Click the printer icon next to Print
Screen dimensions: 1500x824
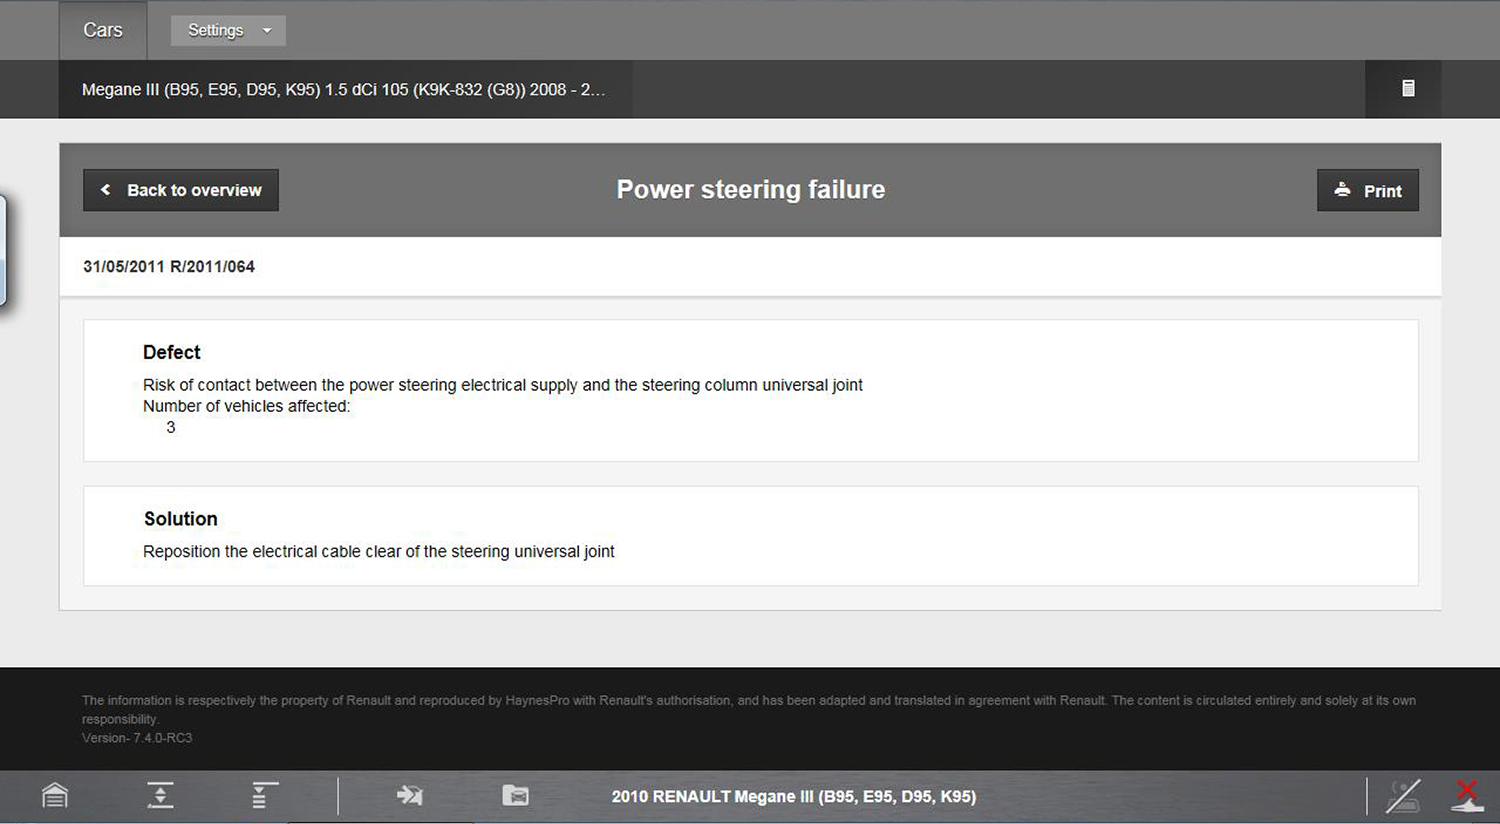pyautogui.click(x=1342, y=190)
